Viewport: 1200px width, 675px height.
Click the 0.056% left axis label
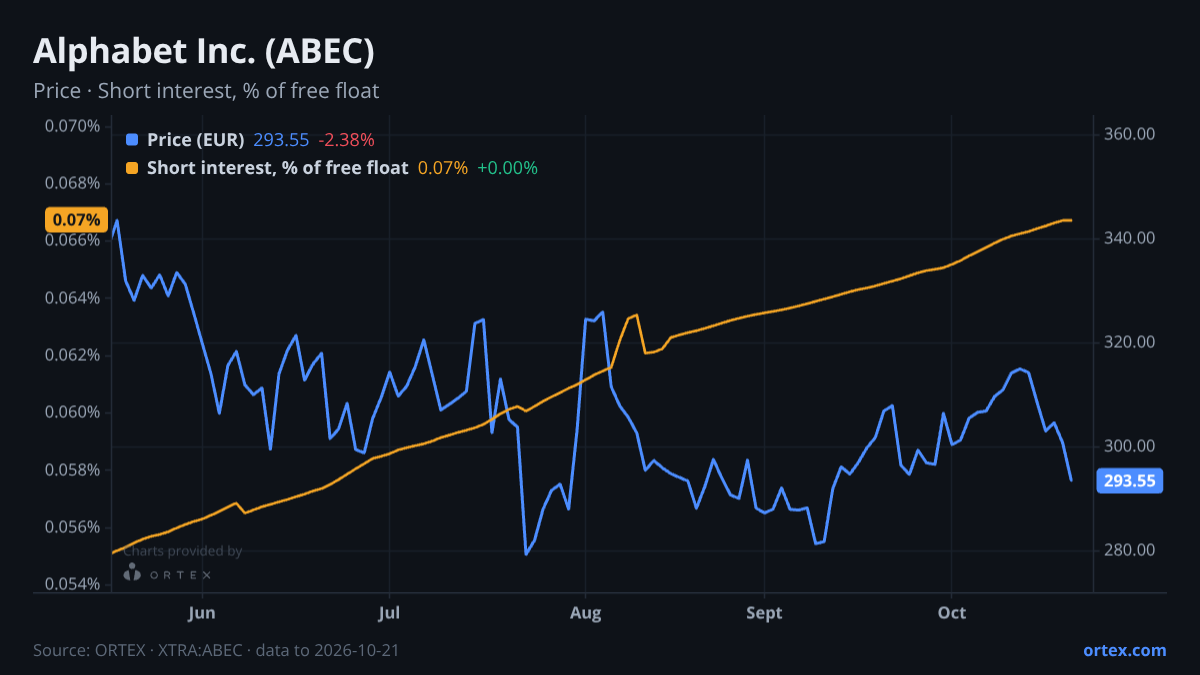pyautogui.click(x=72, y=527)
